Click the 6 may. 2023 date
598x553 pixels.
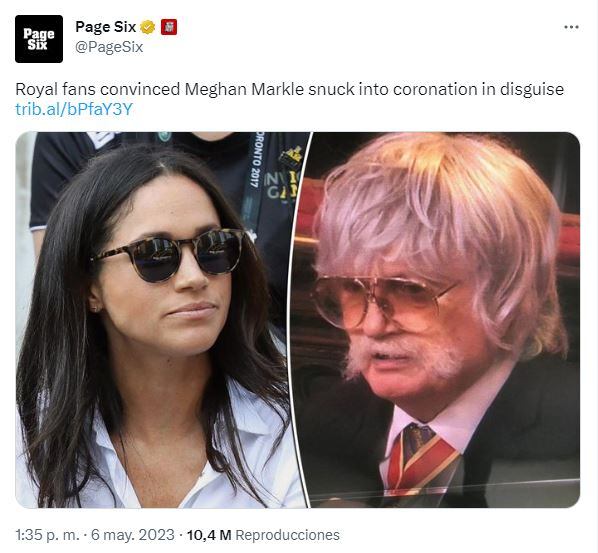133,535
